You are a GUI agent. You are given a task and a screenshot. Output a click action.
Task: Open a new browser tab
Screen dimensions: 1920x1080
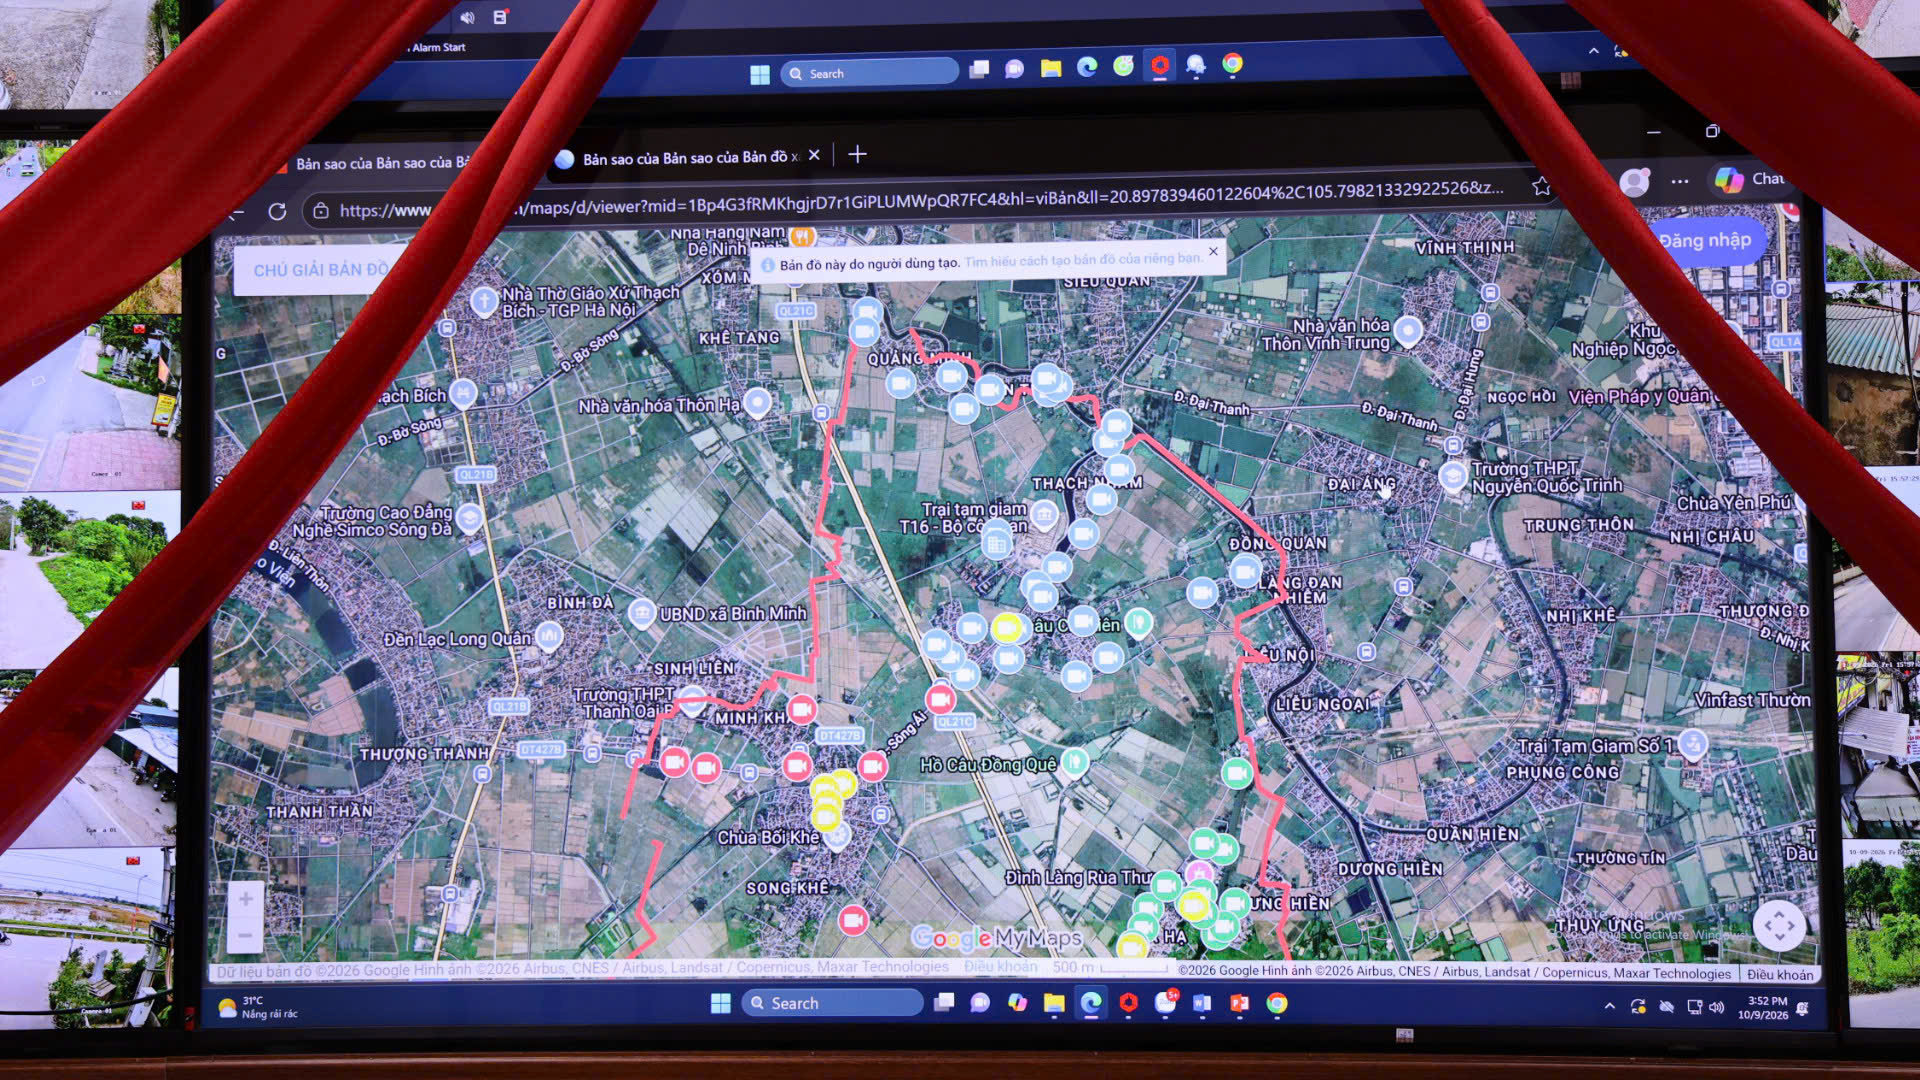point(857,154)
